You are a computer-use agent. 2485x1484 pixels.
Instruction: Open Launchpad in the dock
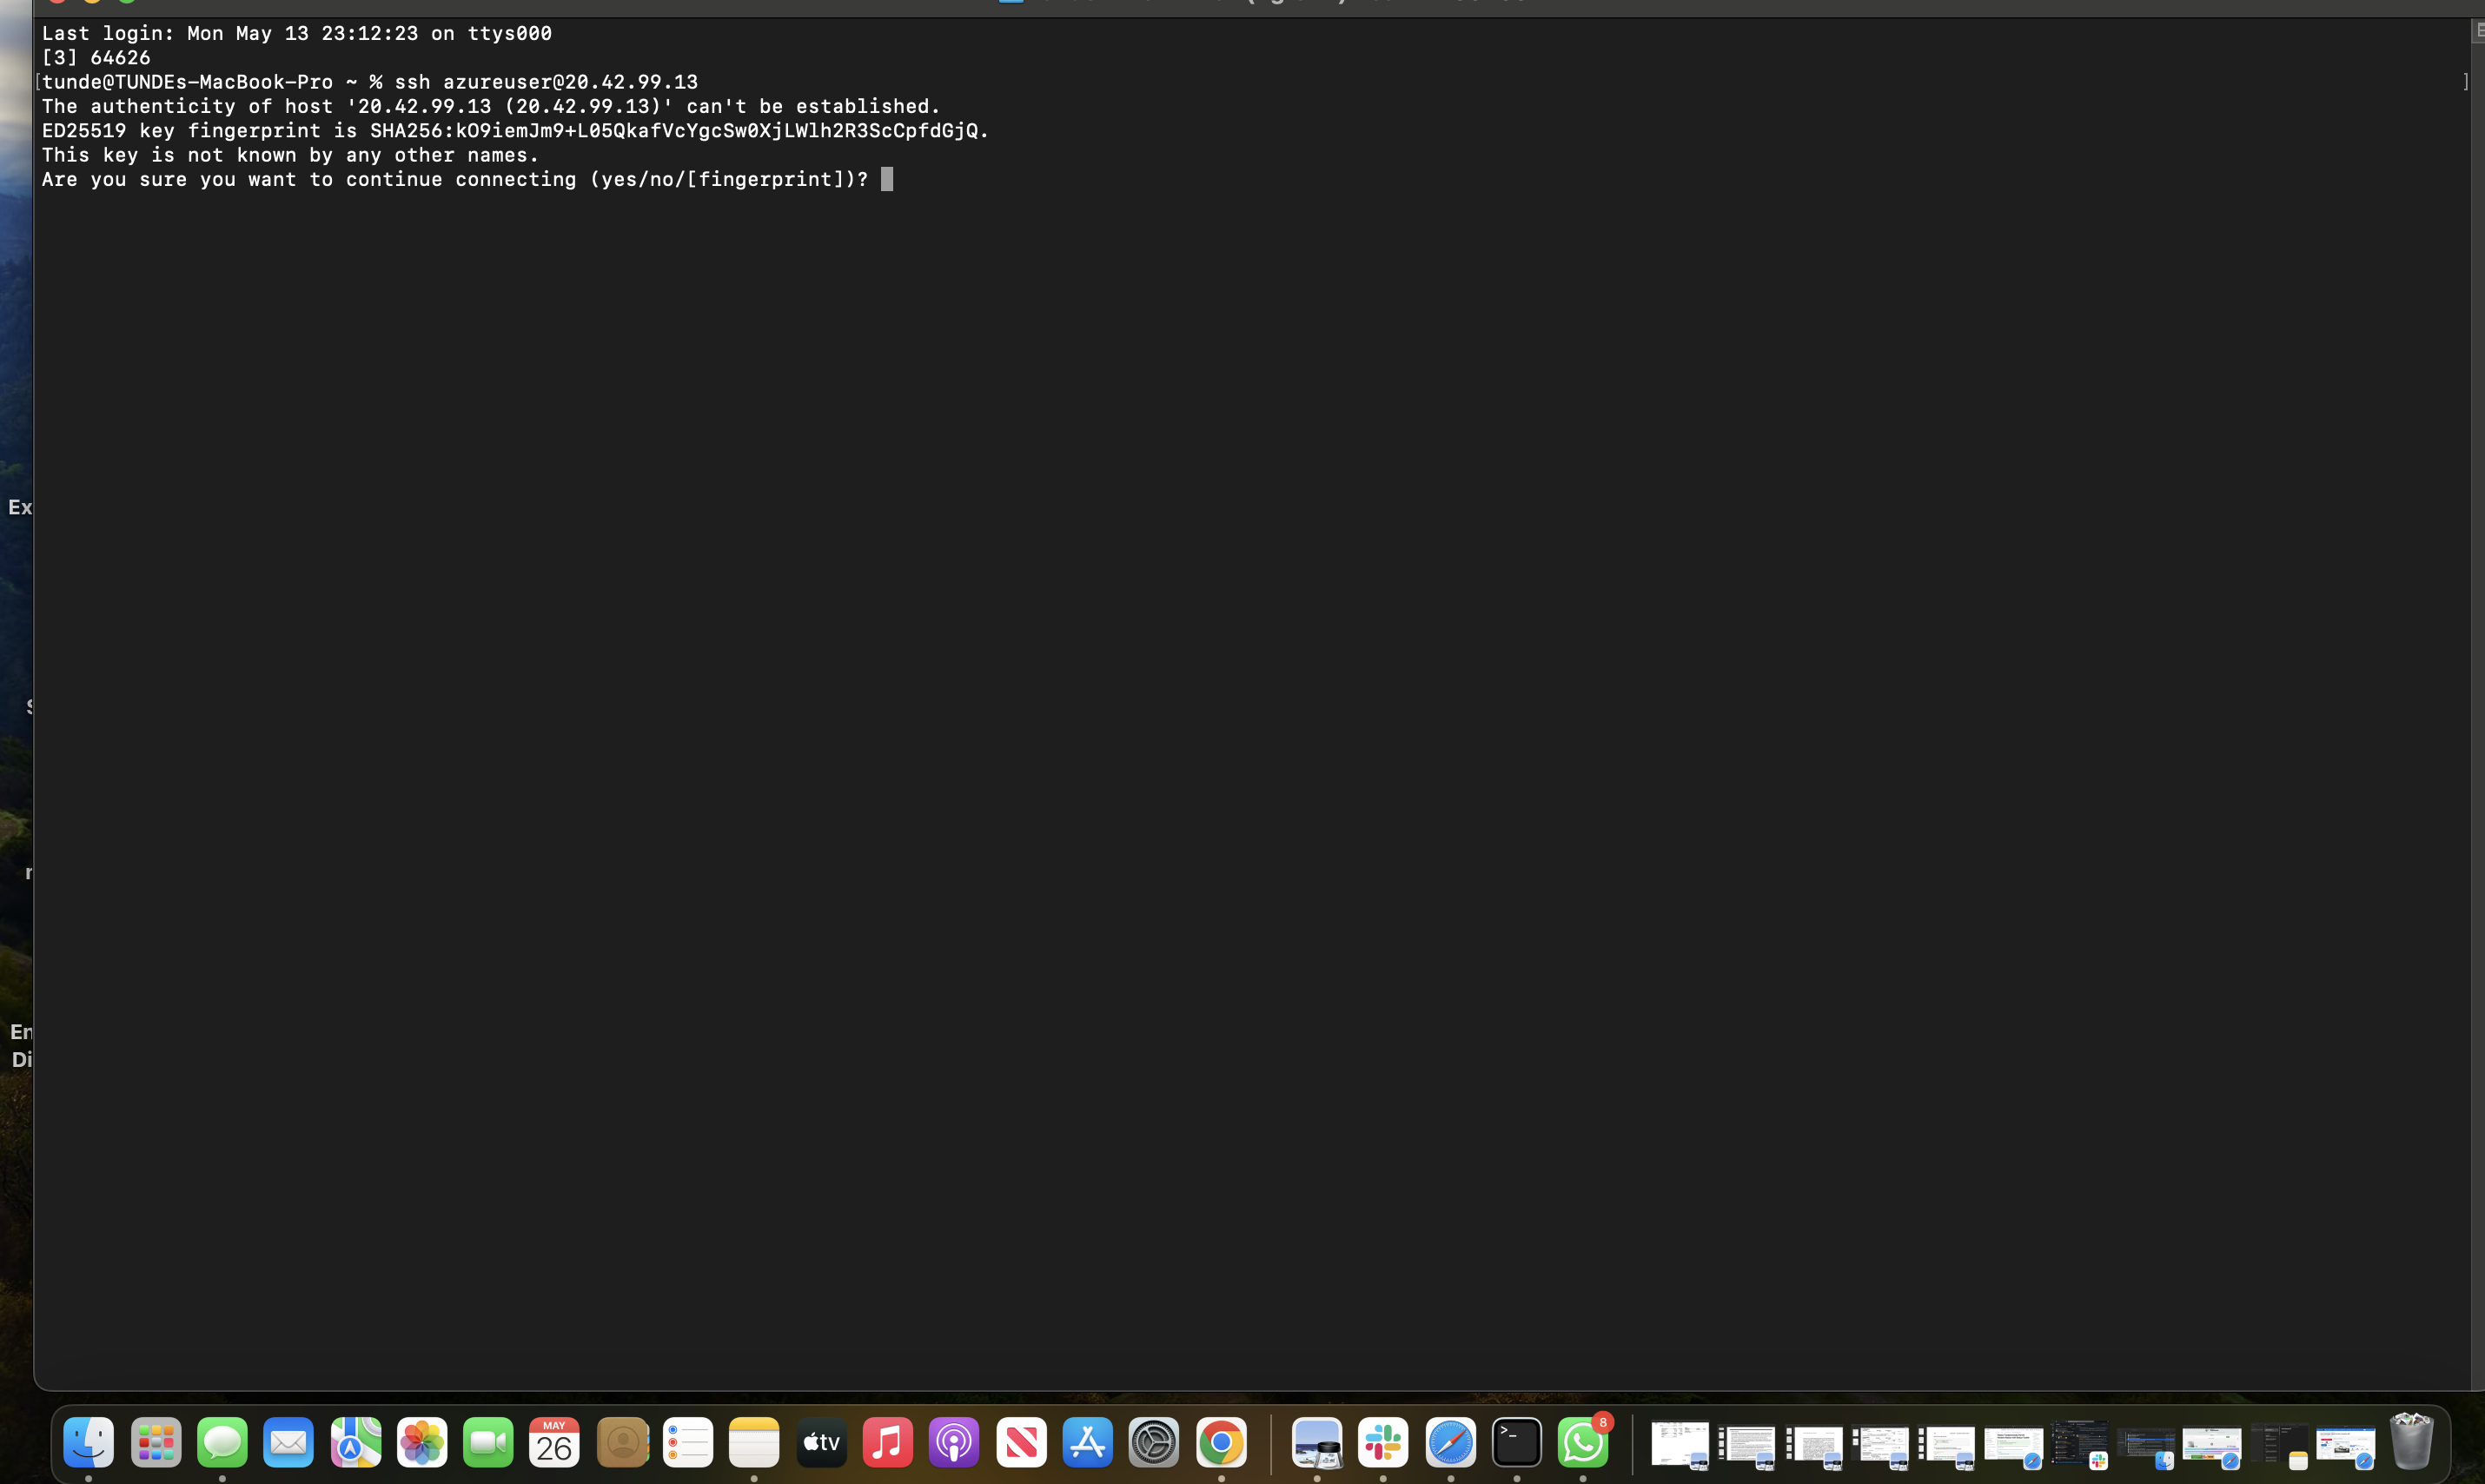[156, 1442]
